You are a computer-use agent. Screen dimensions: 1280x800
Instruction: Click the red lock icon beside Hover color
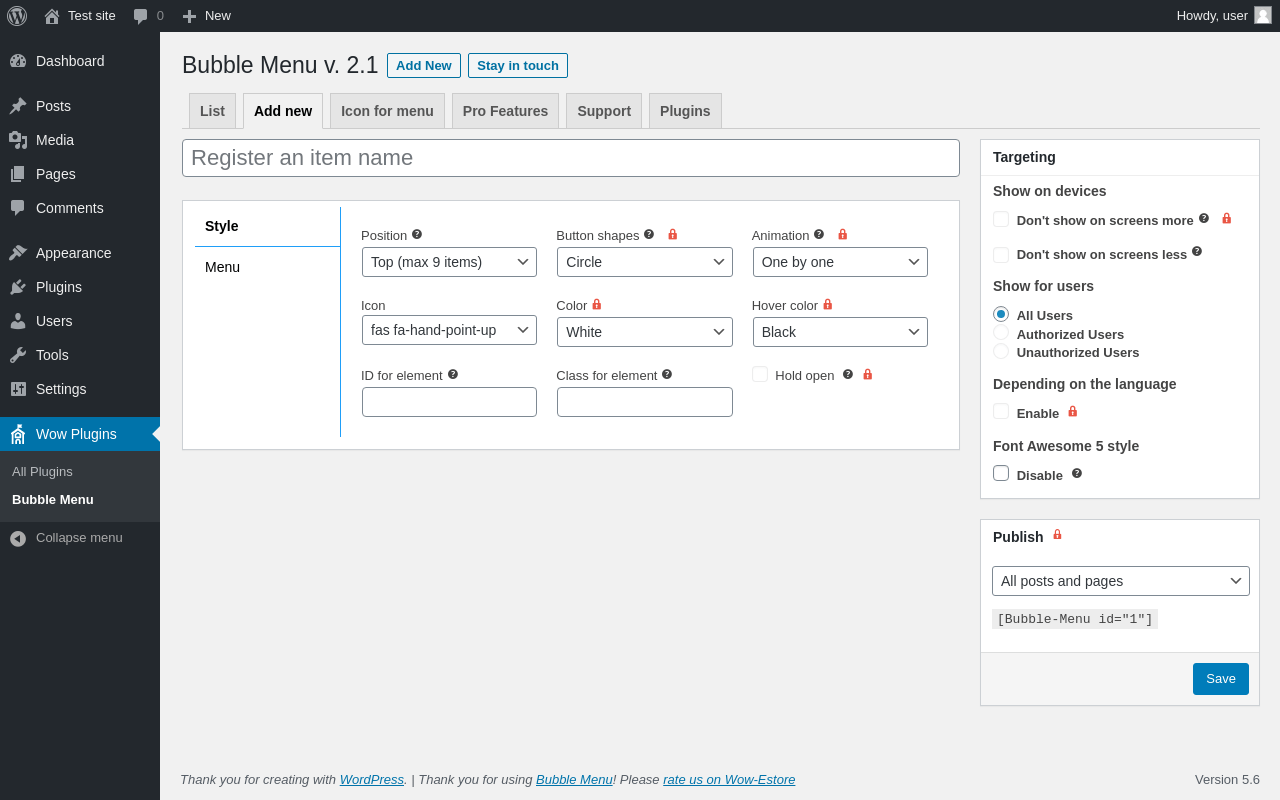pyautogui.click(x=828, y=304)
